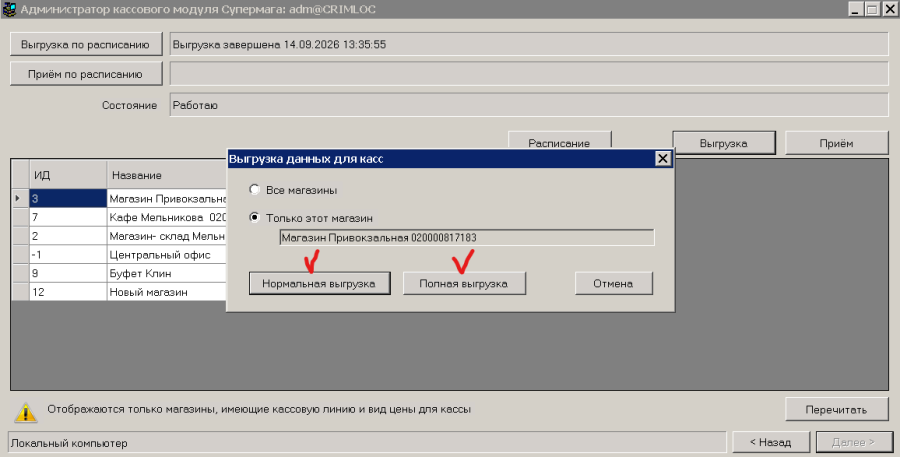Select the Все магазины radio button
This screenshot has height=457, width=900.
(254, 189)
